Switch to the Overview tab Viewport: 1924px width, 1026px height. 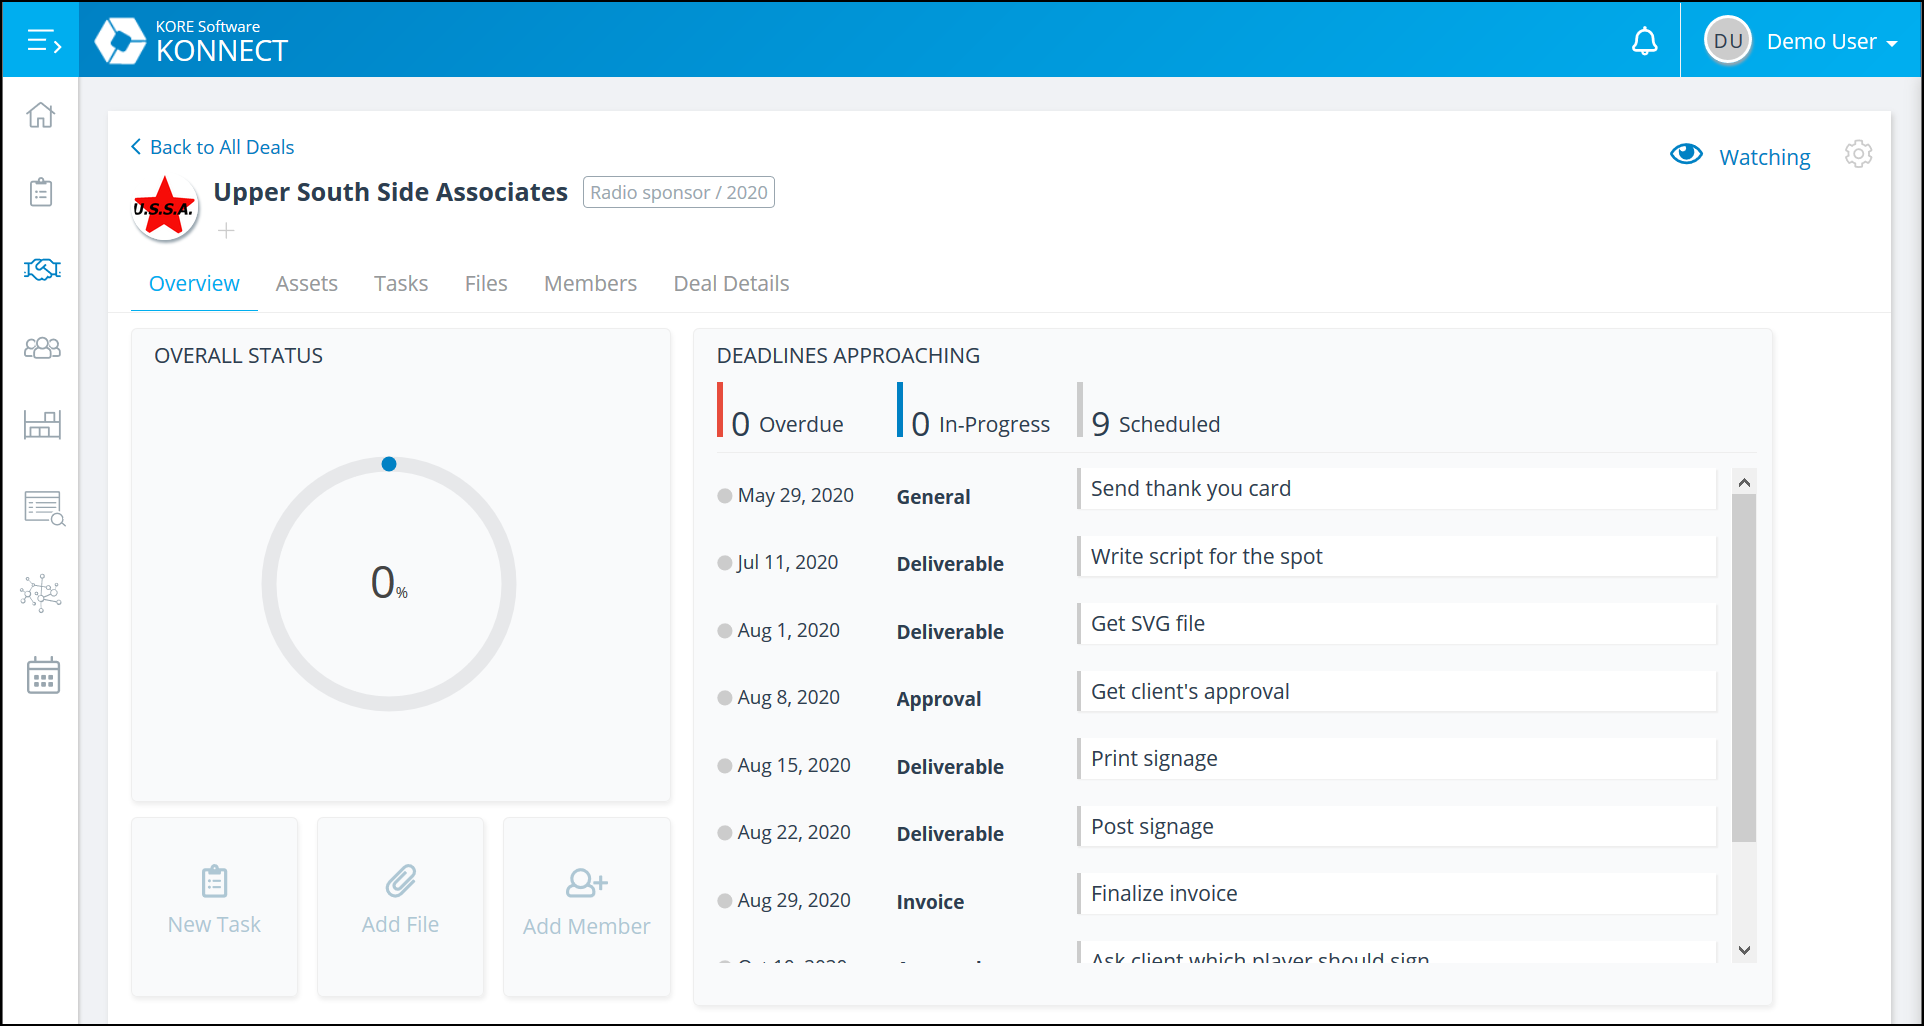pos(194,284)
